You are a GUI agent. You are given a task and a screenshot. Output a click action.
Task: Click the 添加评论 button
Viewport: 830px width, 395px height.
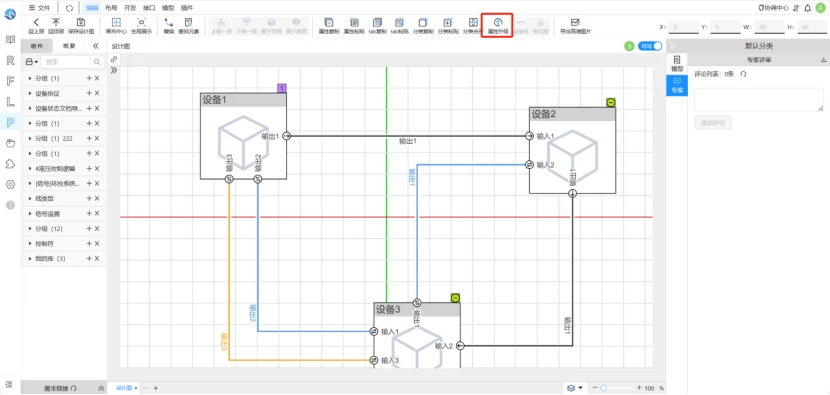coord(713,122)
